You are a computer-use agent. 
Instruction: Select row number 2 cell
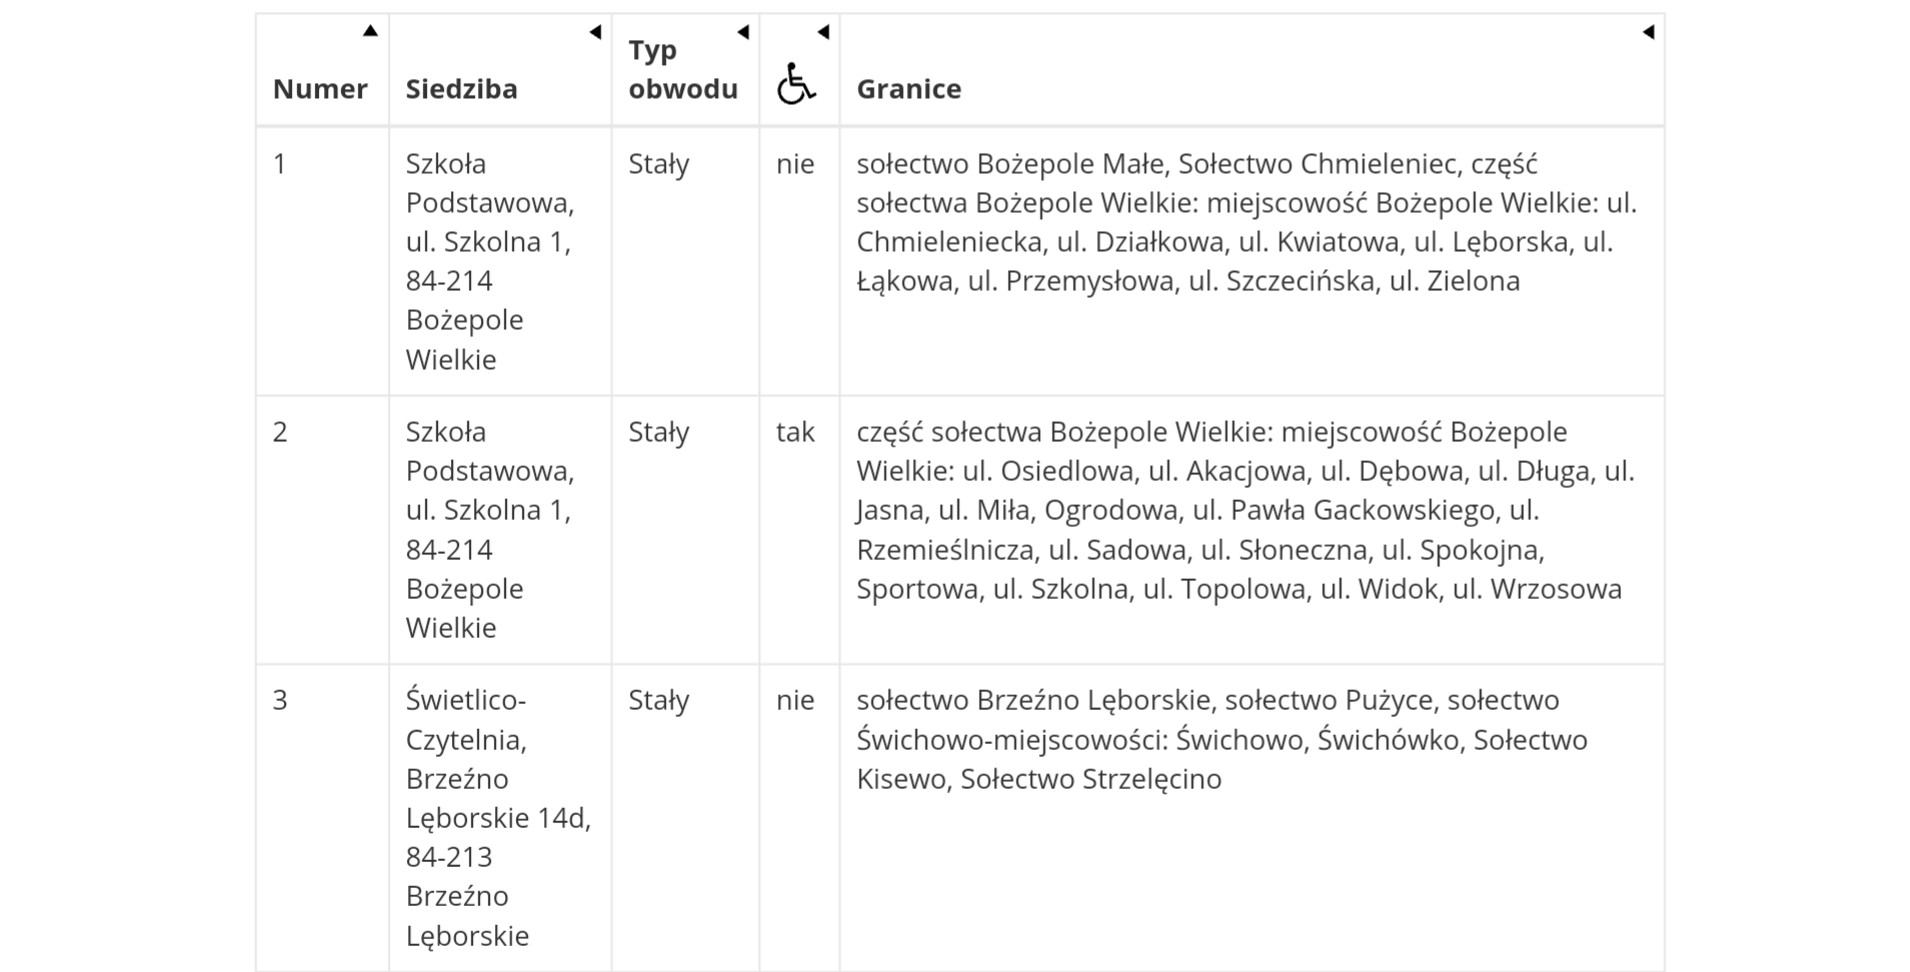coord(280,432)
